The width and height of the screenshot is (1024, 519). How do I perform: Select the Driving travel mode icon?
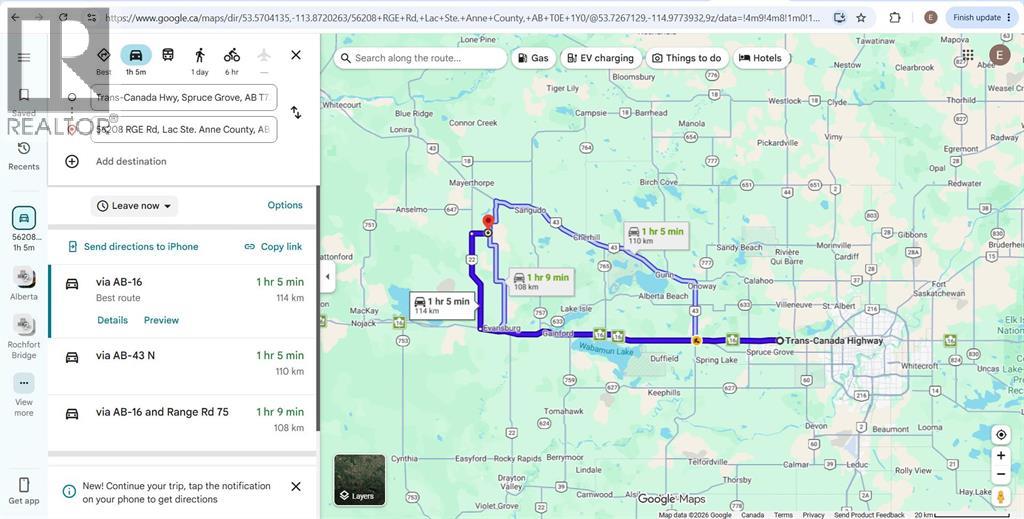point(136,55)
